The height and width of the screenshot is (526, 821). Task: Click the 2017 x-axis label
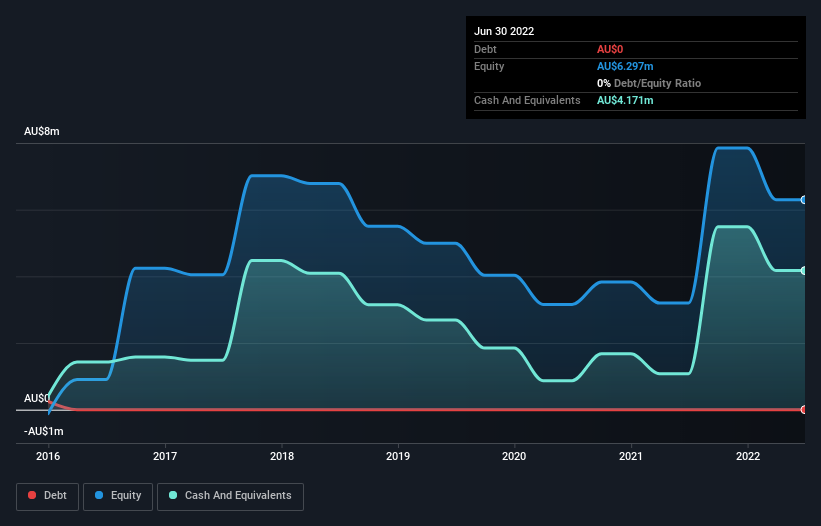click(x=165, y=456)
